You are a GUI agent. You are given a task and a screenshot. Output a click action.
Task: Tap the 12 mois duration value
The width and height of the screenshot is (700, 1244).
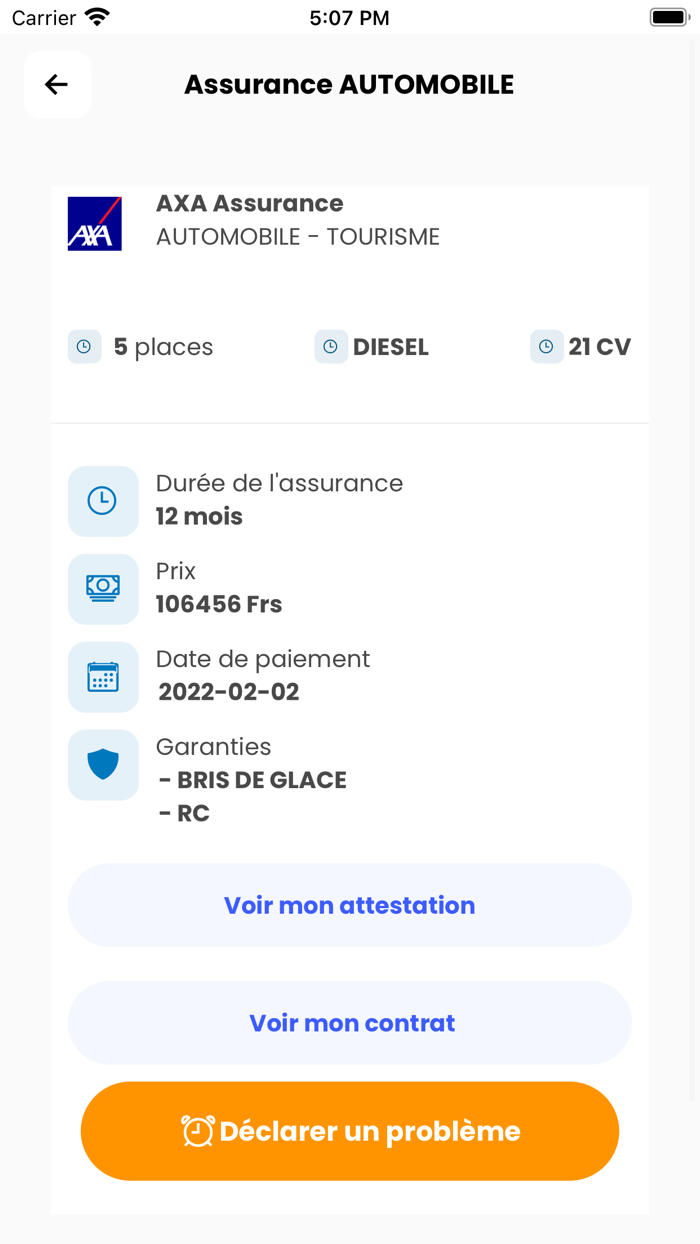point(199,516)
